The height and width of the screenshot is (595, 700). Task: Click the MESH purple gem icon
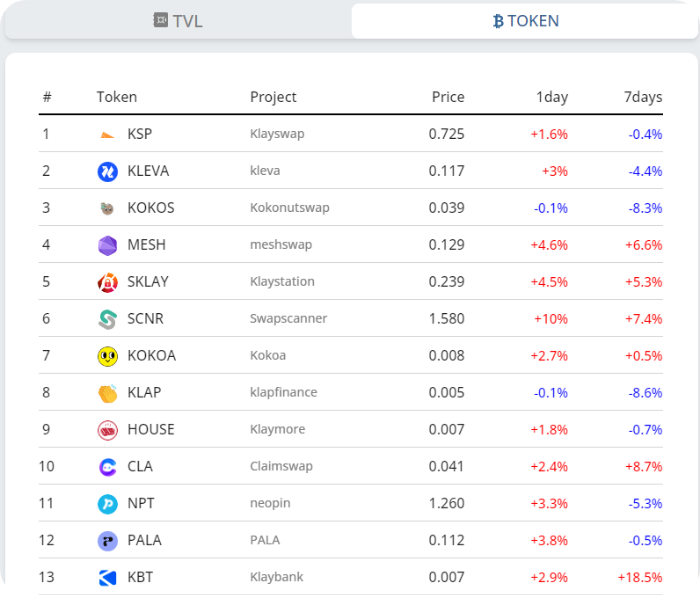coord(107,245)
